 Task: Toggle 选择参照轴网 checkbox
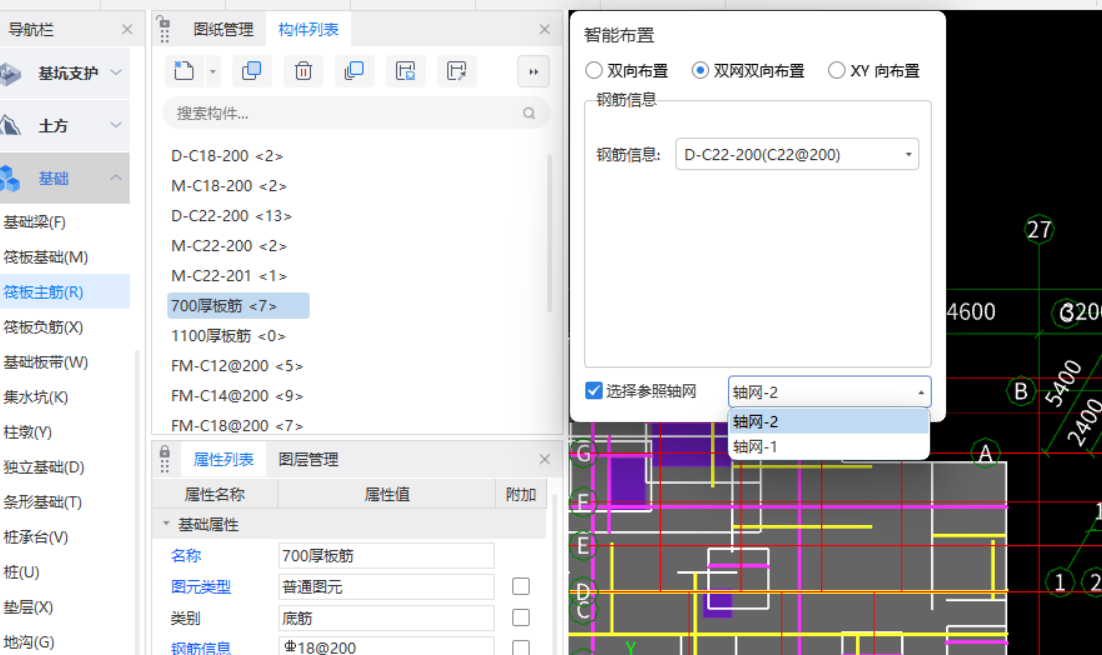pos(594,391)
